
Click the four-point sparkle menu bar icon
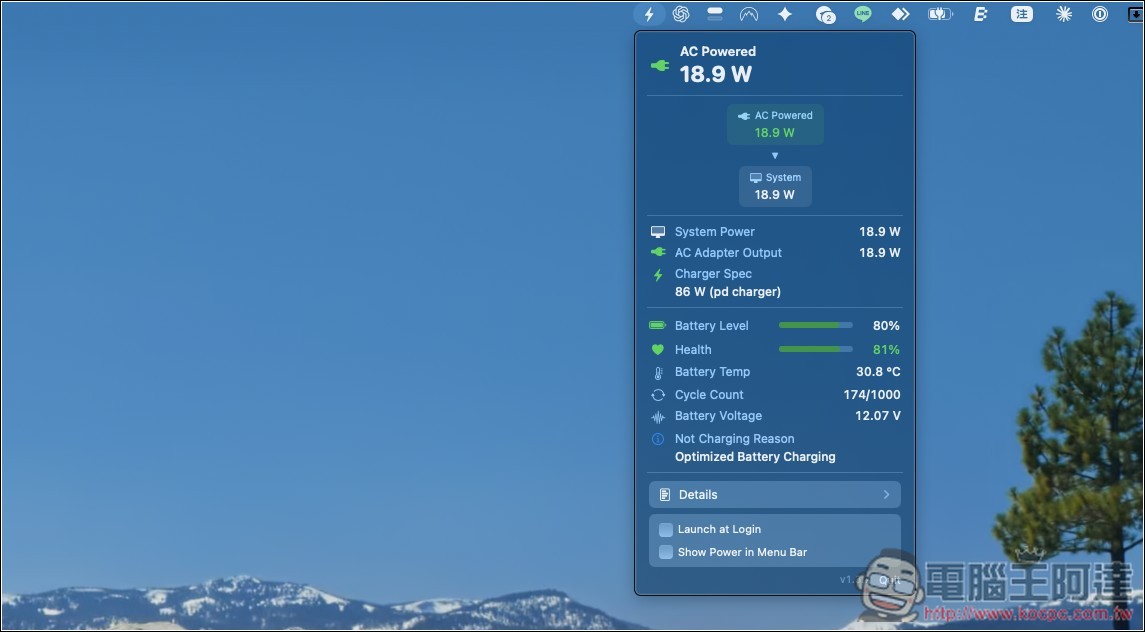pyautogui.click(x=785, y=14)
